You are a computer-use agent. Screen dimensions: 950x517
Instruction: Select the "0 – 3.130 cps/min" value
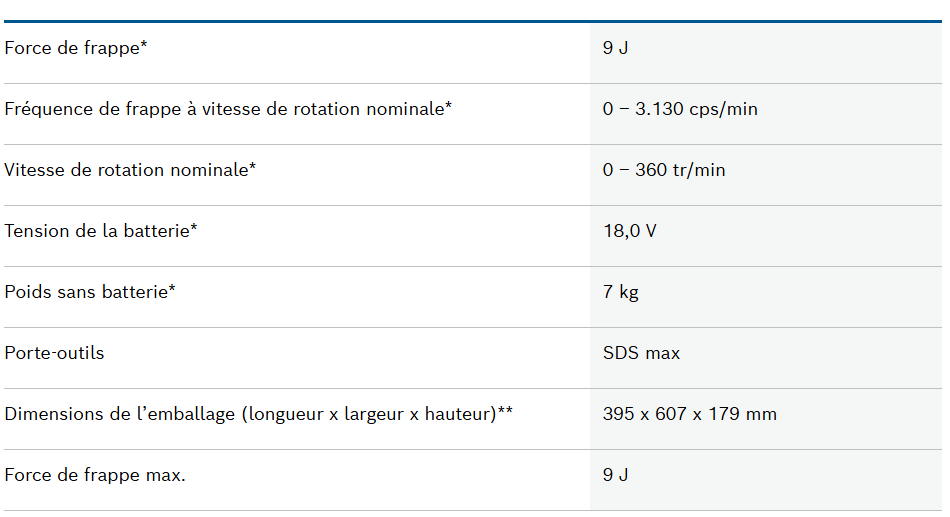[x=680, y=109]
